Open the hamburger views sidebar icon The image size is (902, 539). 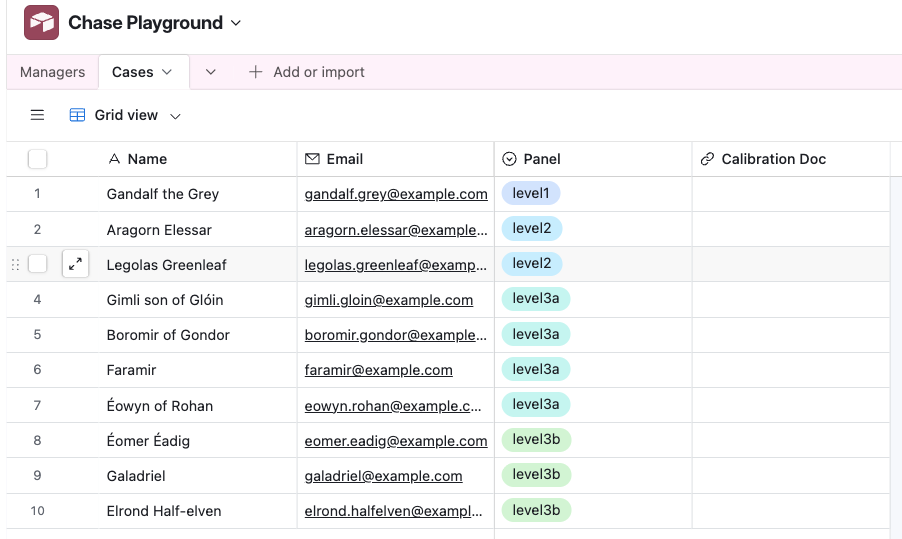(x=37, y=115)
